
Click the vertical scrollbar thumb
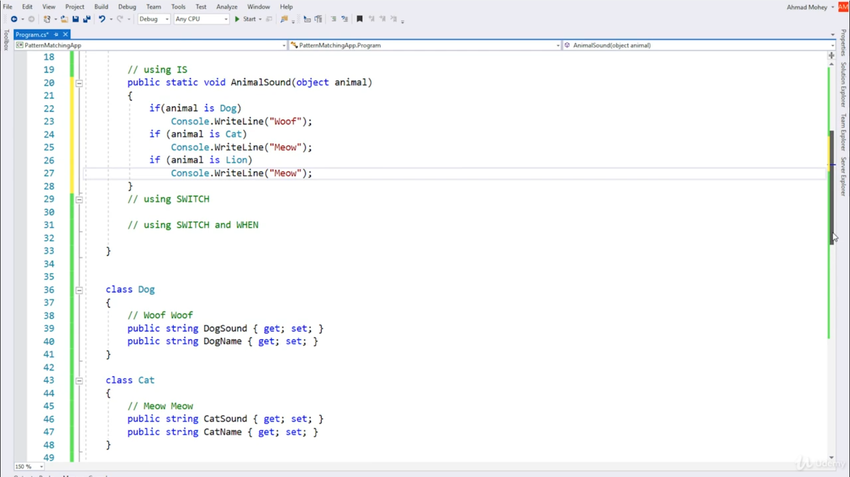832,187
